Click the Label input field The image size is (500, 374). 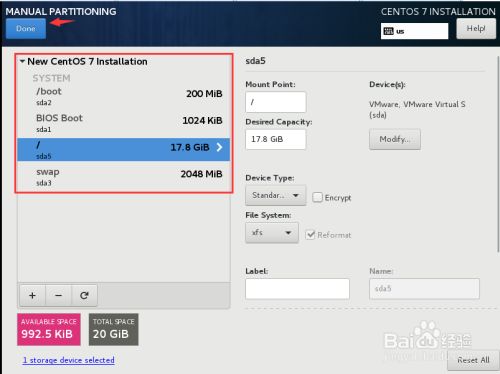297,289
